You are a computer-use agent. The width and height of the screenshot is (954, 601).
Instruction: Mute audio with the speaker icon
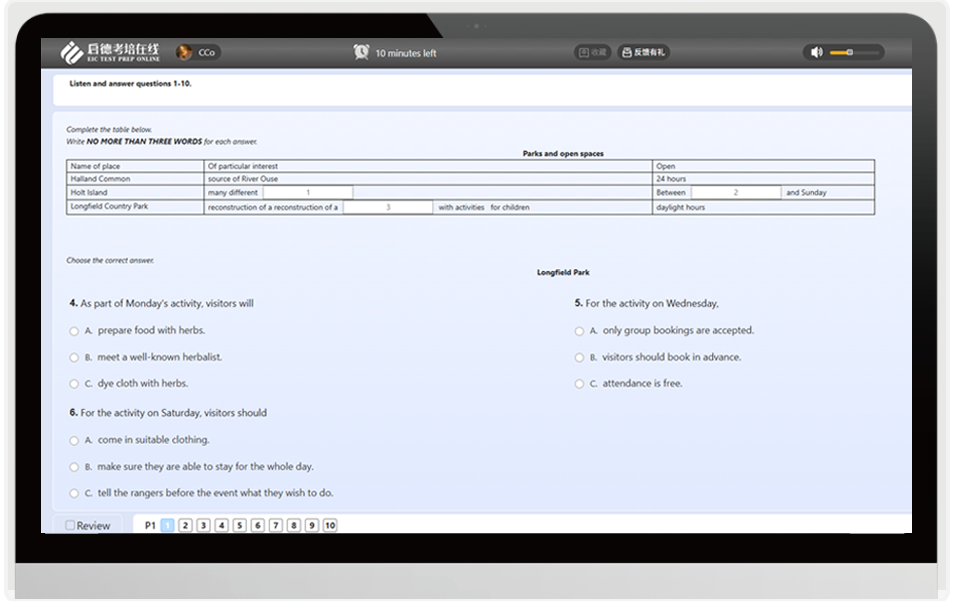click(x=816, y=52)
